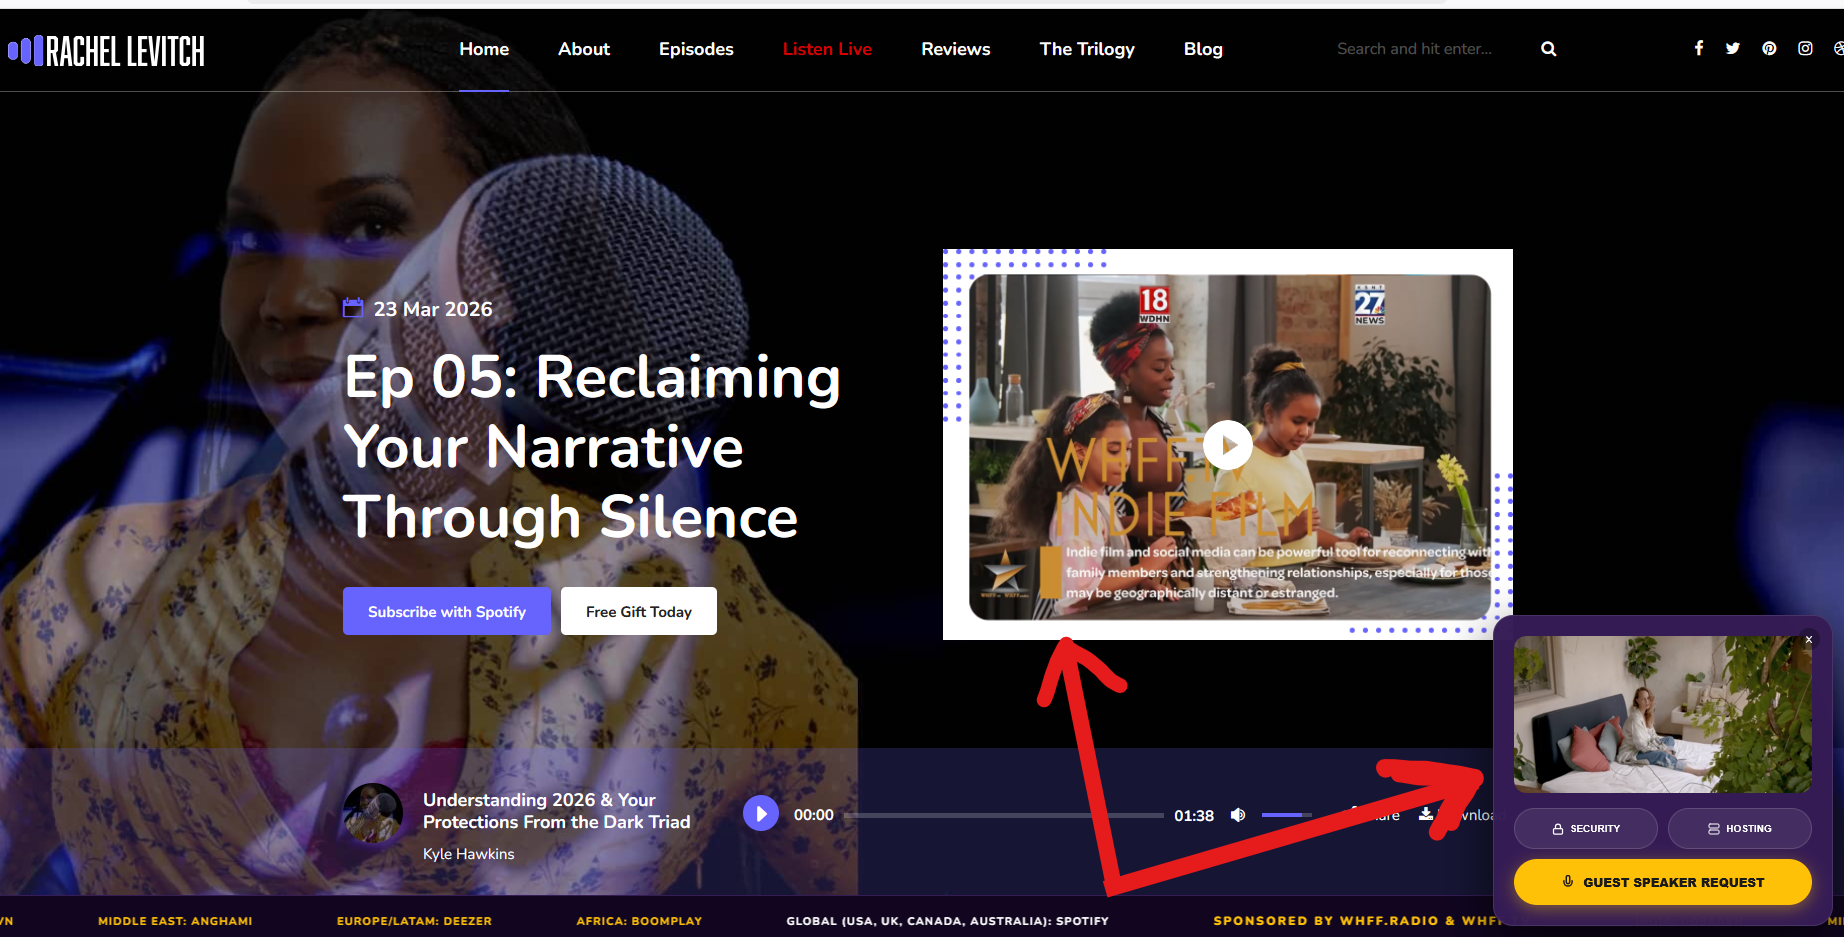The width and height of the screenshot is (1844, 937).
Task: Open the About page
Action: pyautogui.click(x=584, y=49)
